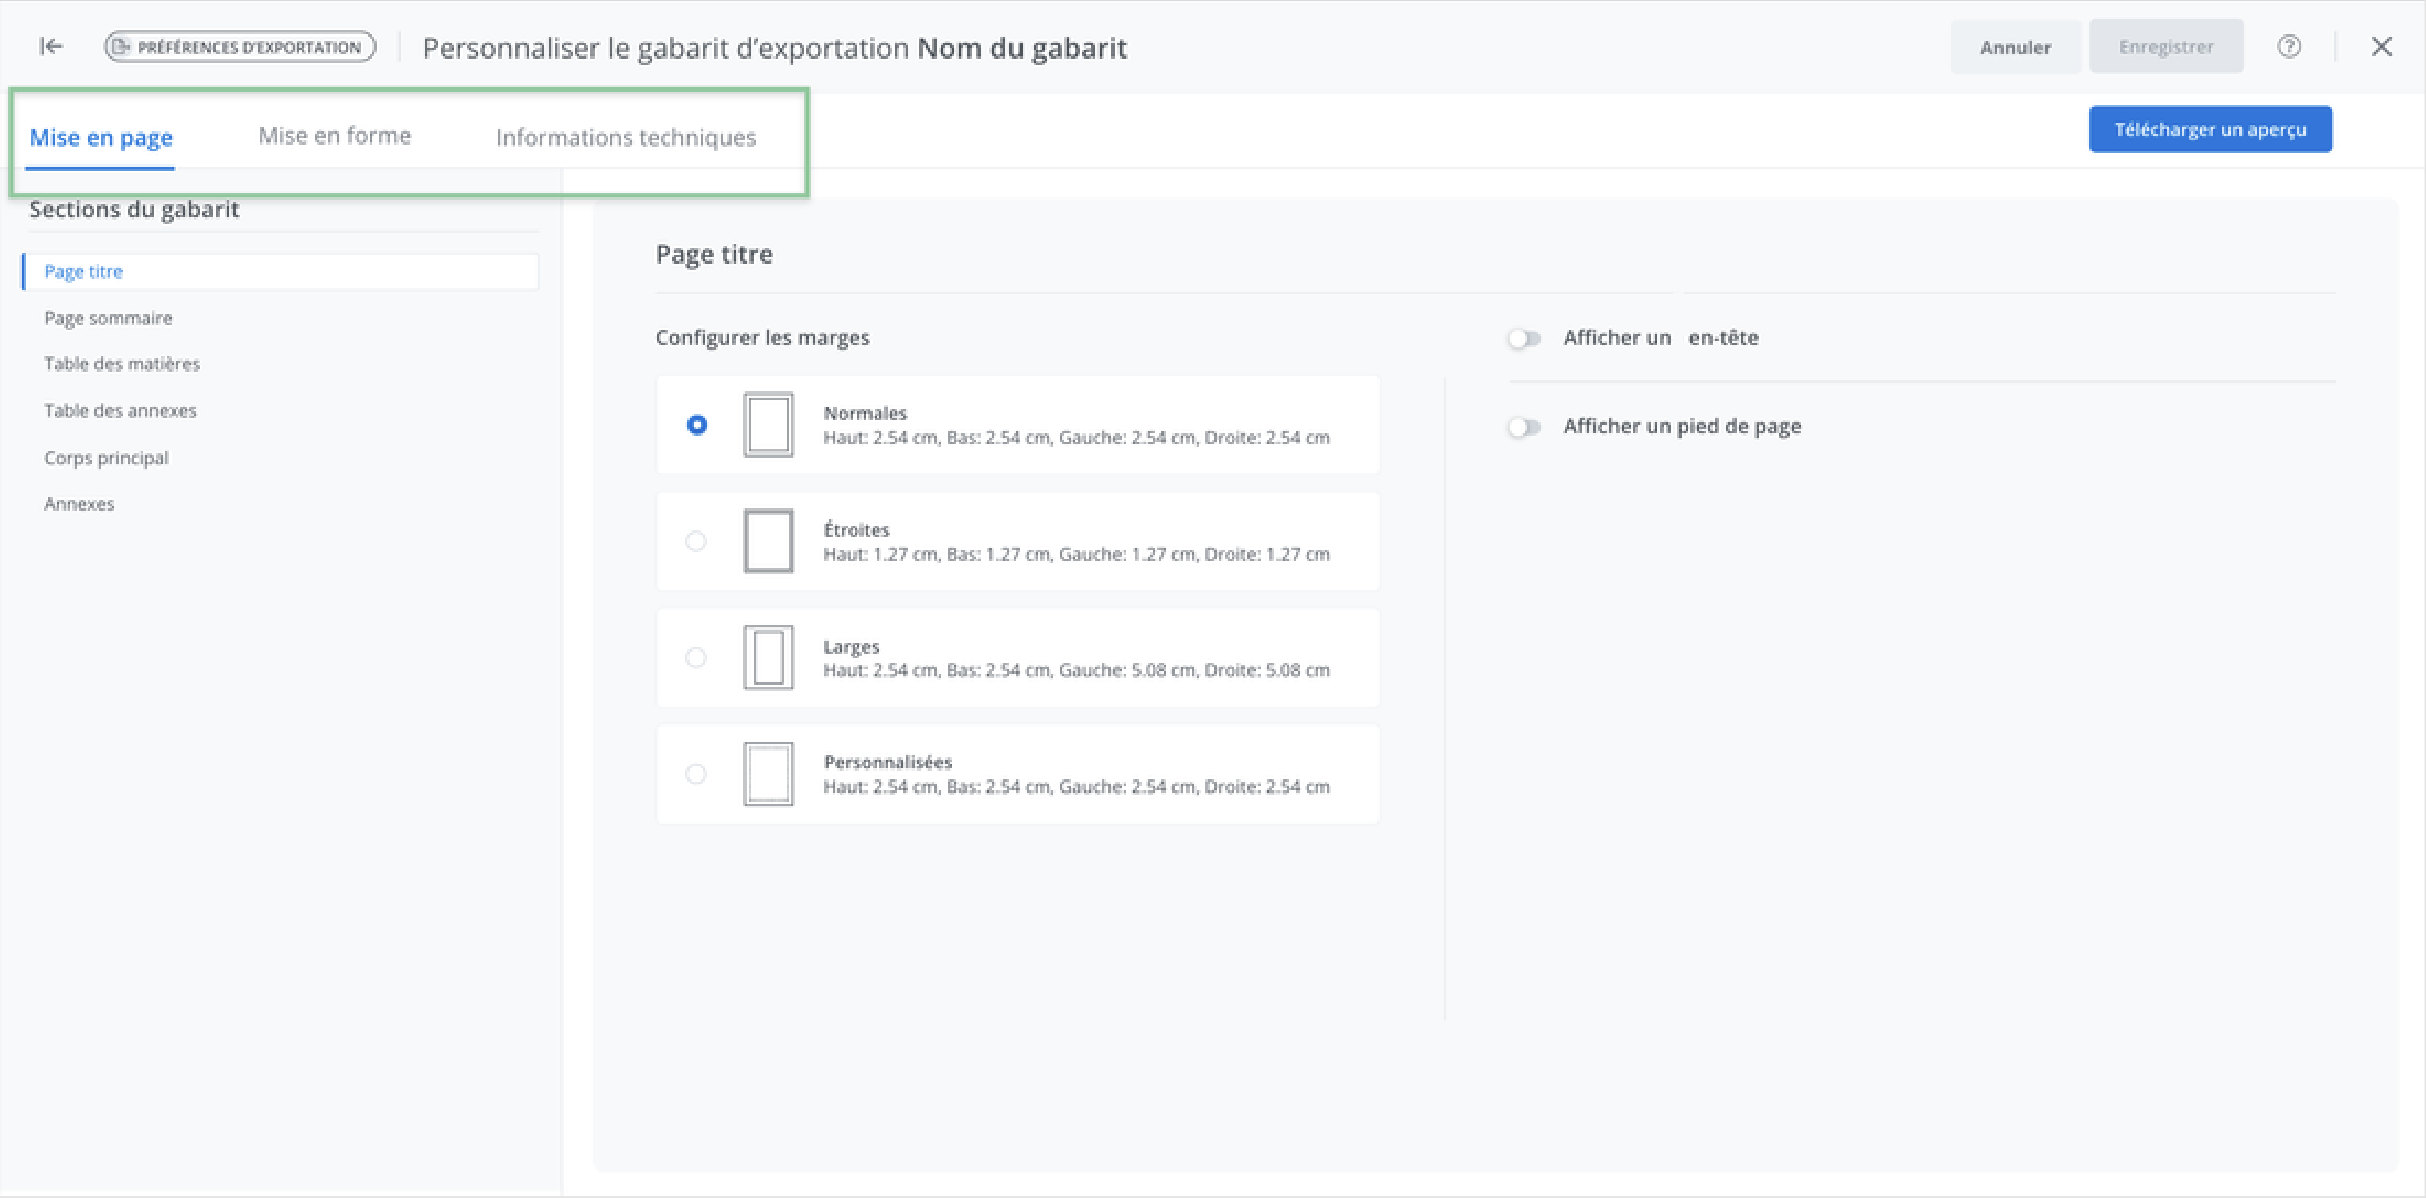This screenshot has height=1198, width=2426.
Task: Open the Informations techniques tab
Action: click(626, 137)
